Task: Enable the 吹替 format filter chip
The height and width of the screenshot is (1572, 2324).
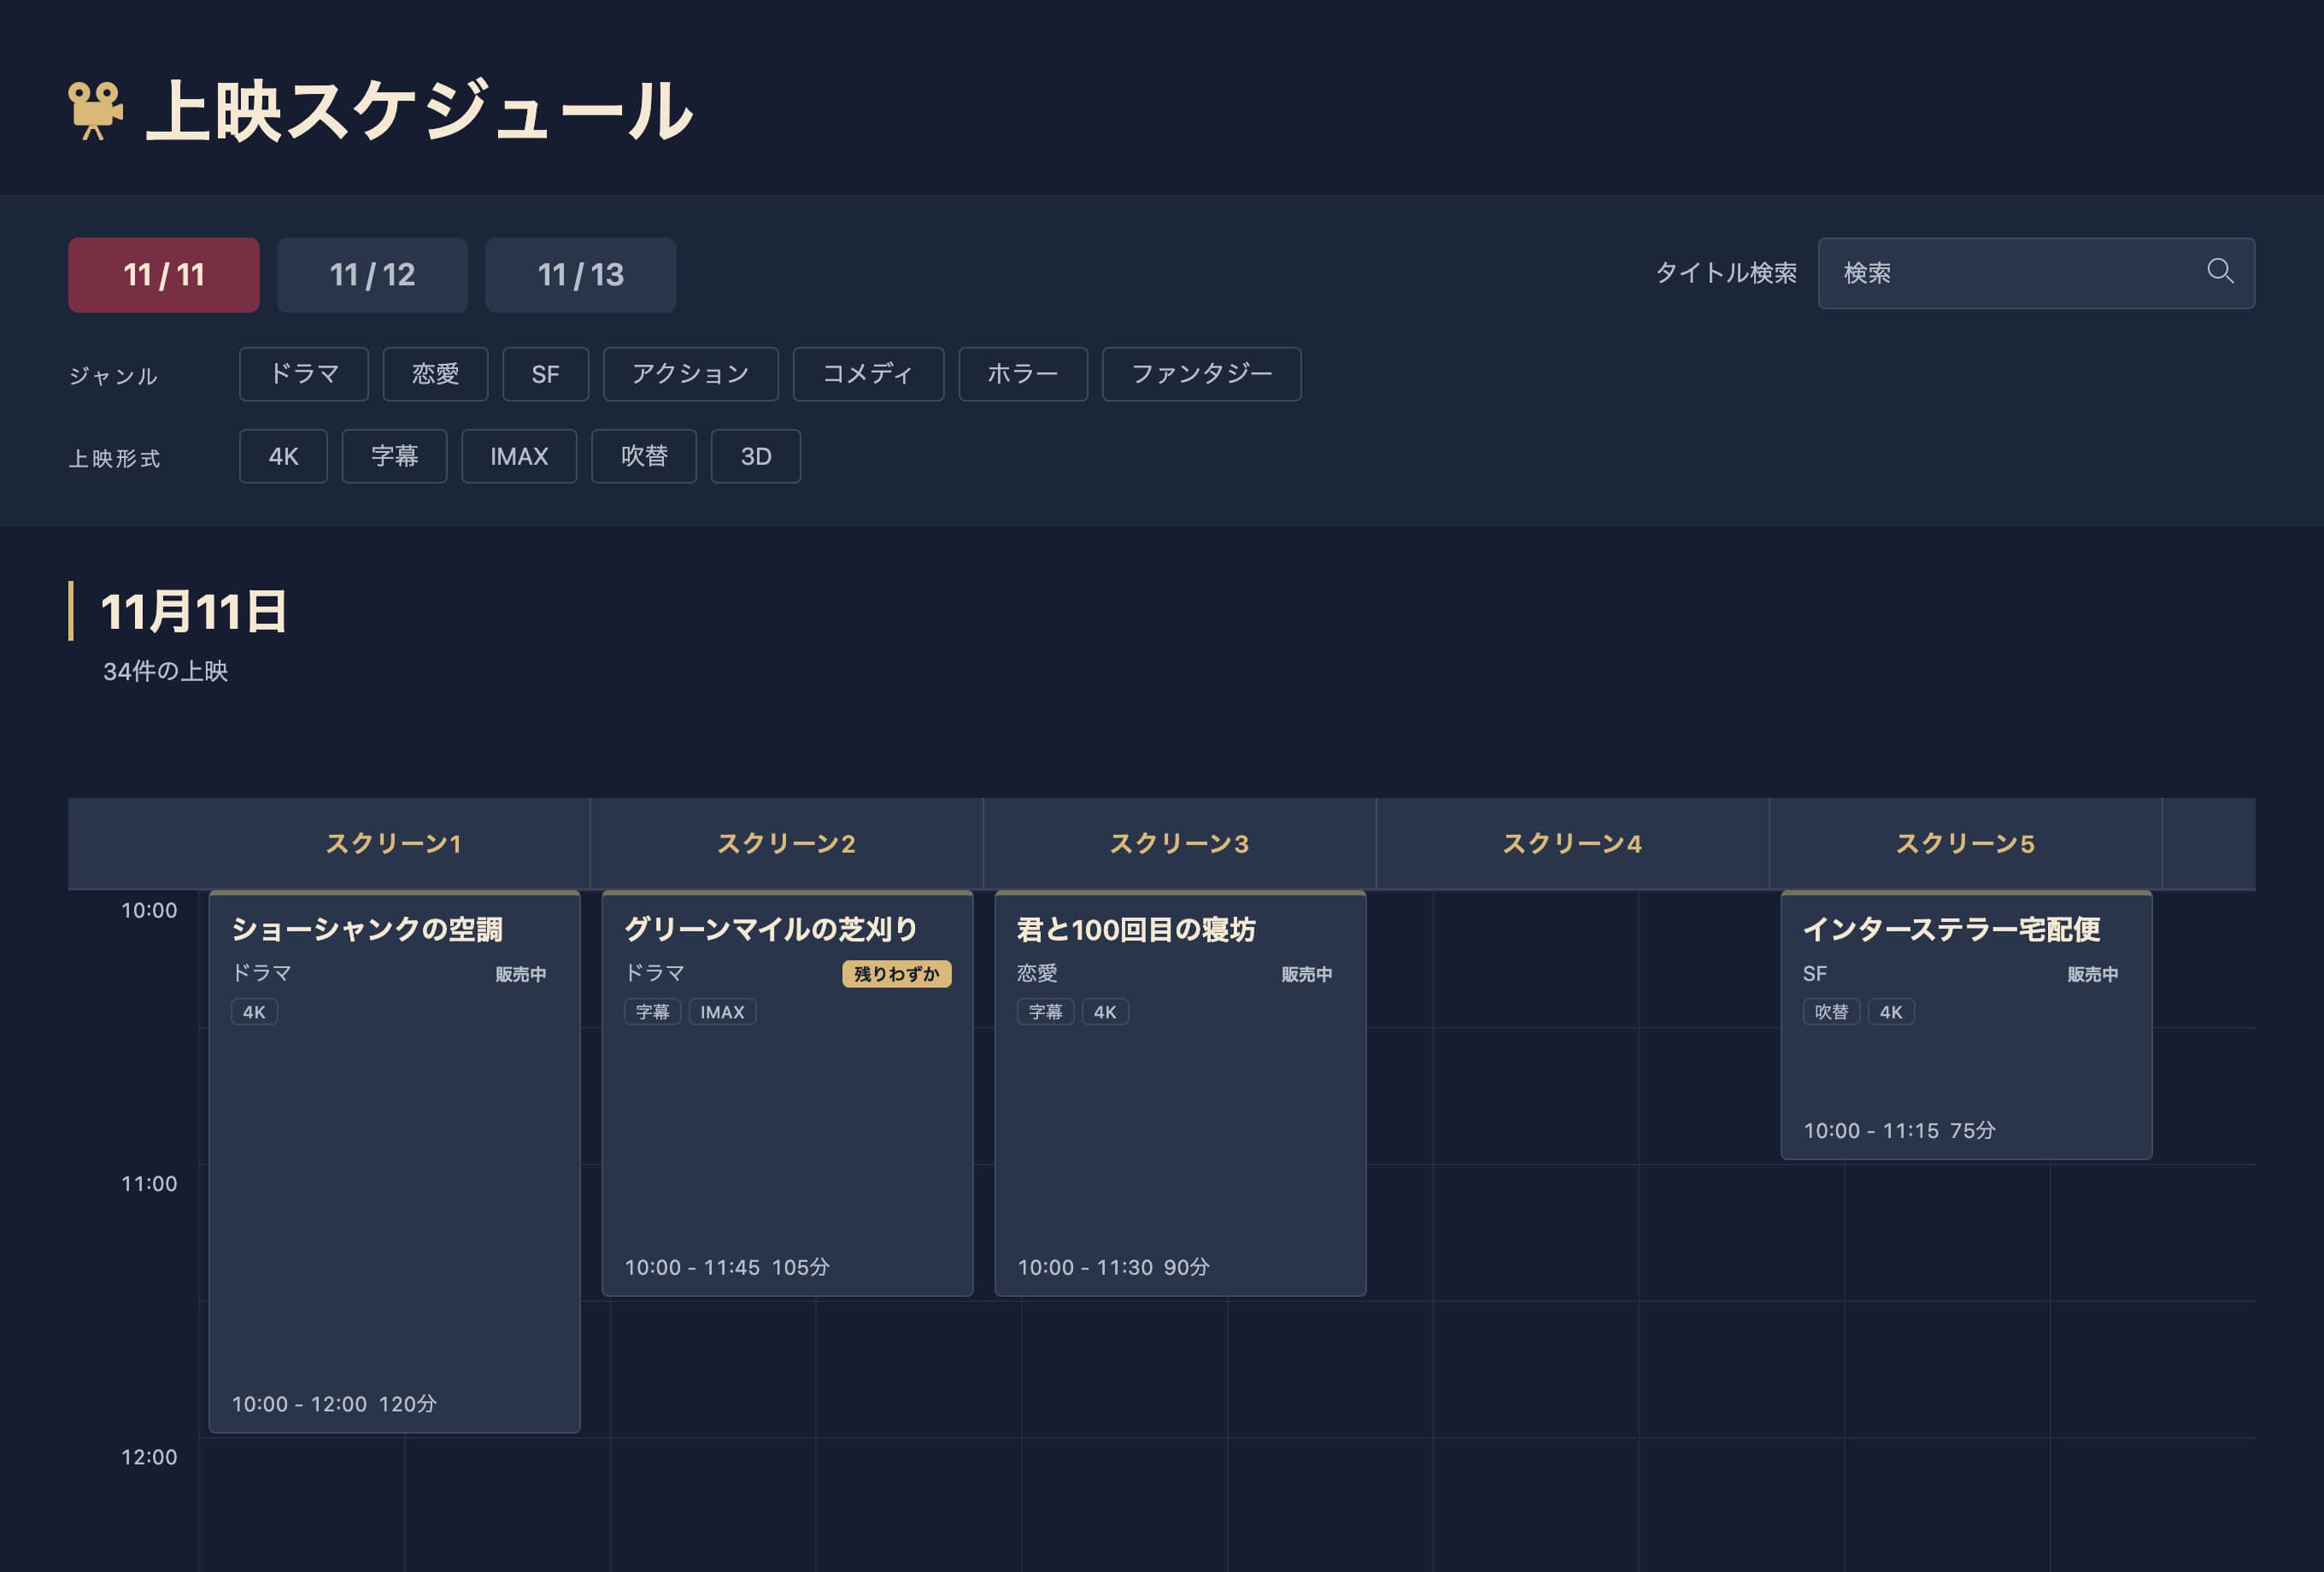Action: [644, 456]
